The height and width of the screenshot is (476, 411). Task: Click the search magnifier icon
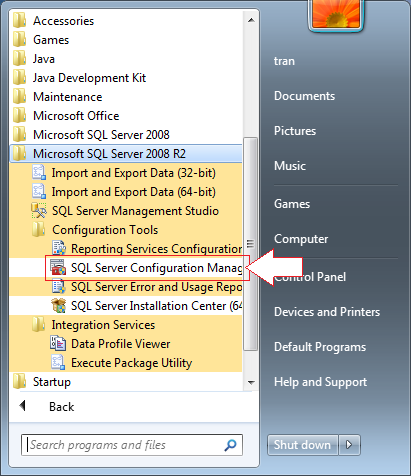point(230,445)
